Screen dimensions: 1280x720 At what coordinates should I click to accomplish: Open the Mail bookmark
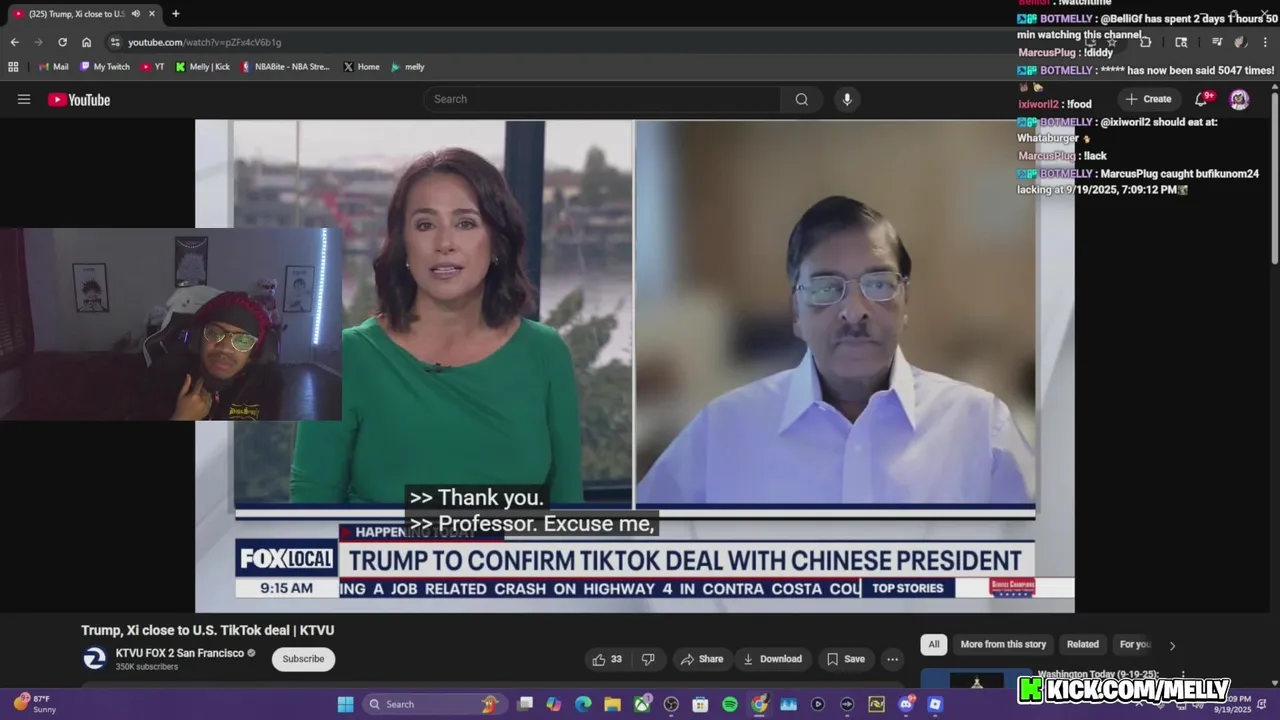53,67
